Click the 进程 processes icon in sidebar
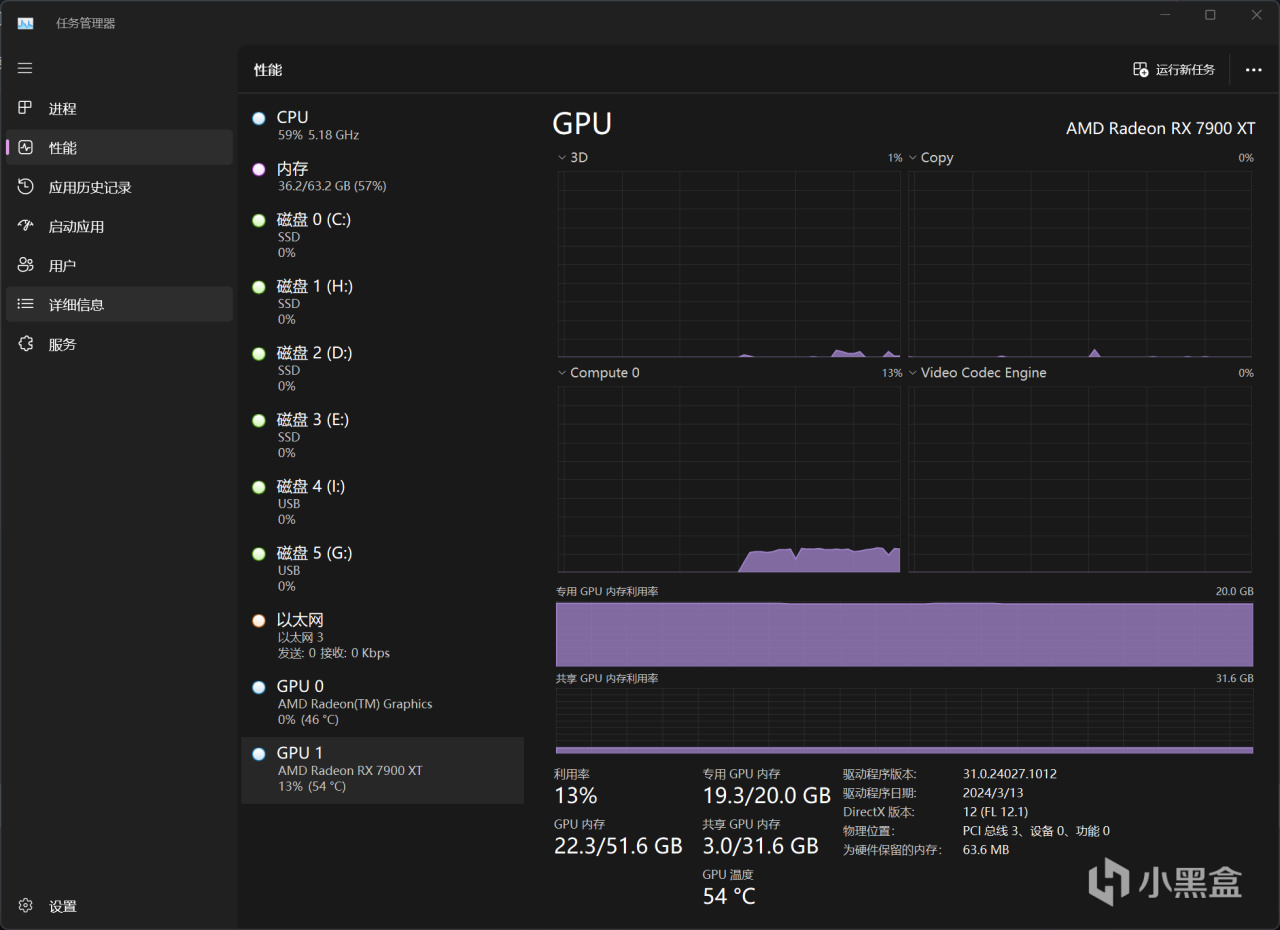The image size is (1280, 930). click(26, 108)
